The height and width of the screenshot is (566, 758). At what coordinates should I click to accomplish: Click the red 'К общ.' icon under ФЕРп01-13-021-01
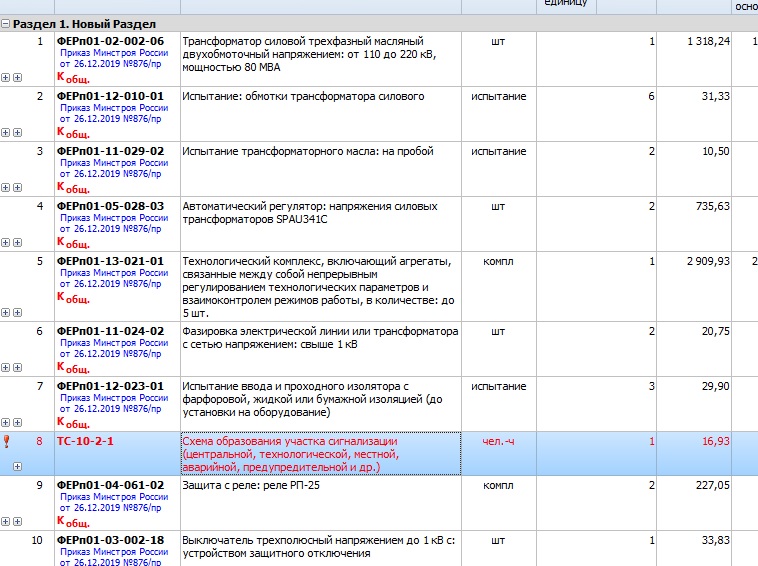73,298
